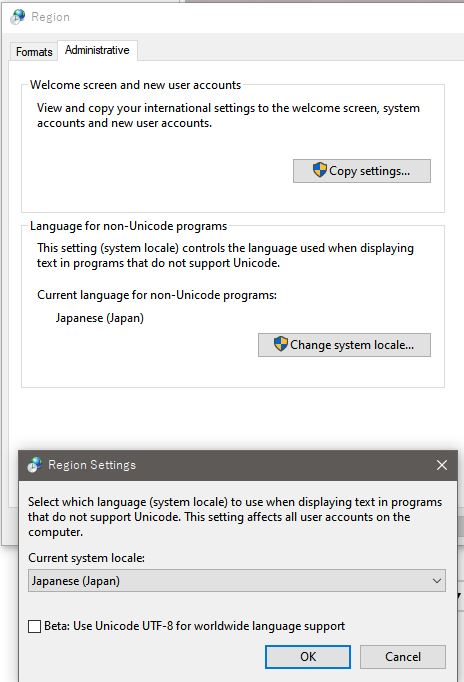
Task: Expand the locale list via the chevron arrow
Action: click(x=437, y=581)
